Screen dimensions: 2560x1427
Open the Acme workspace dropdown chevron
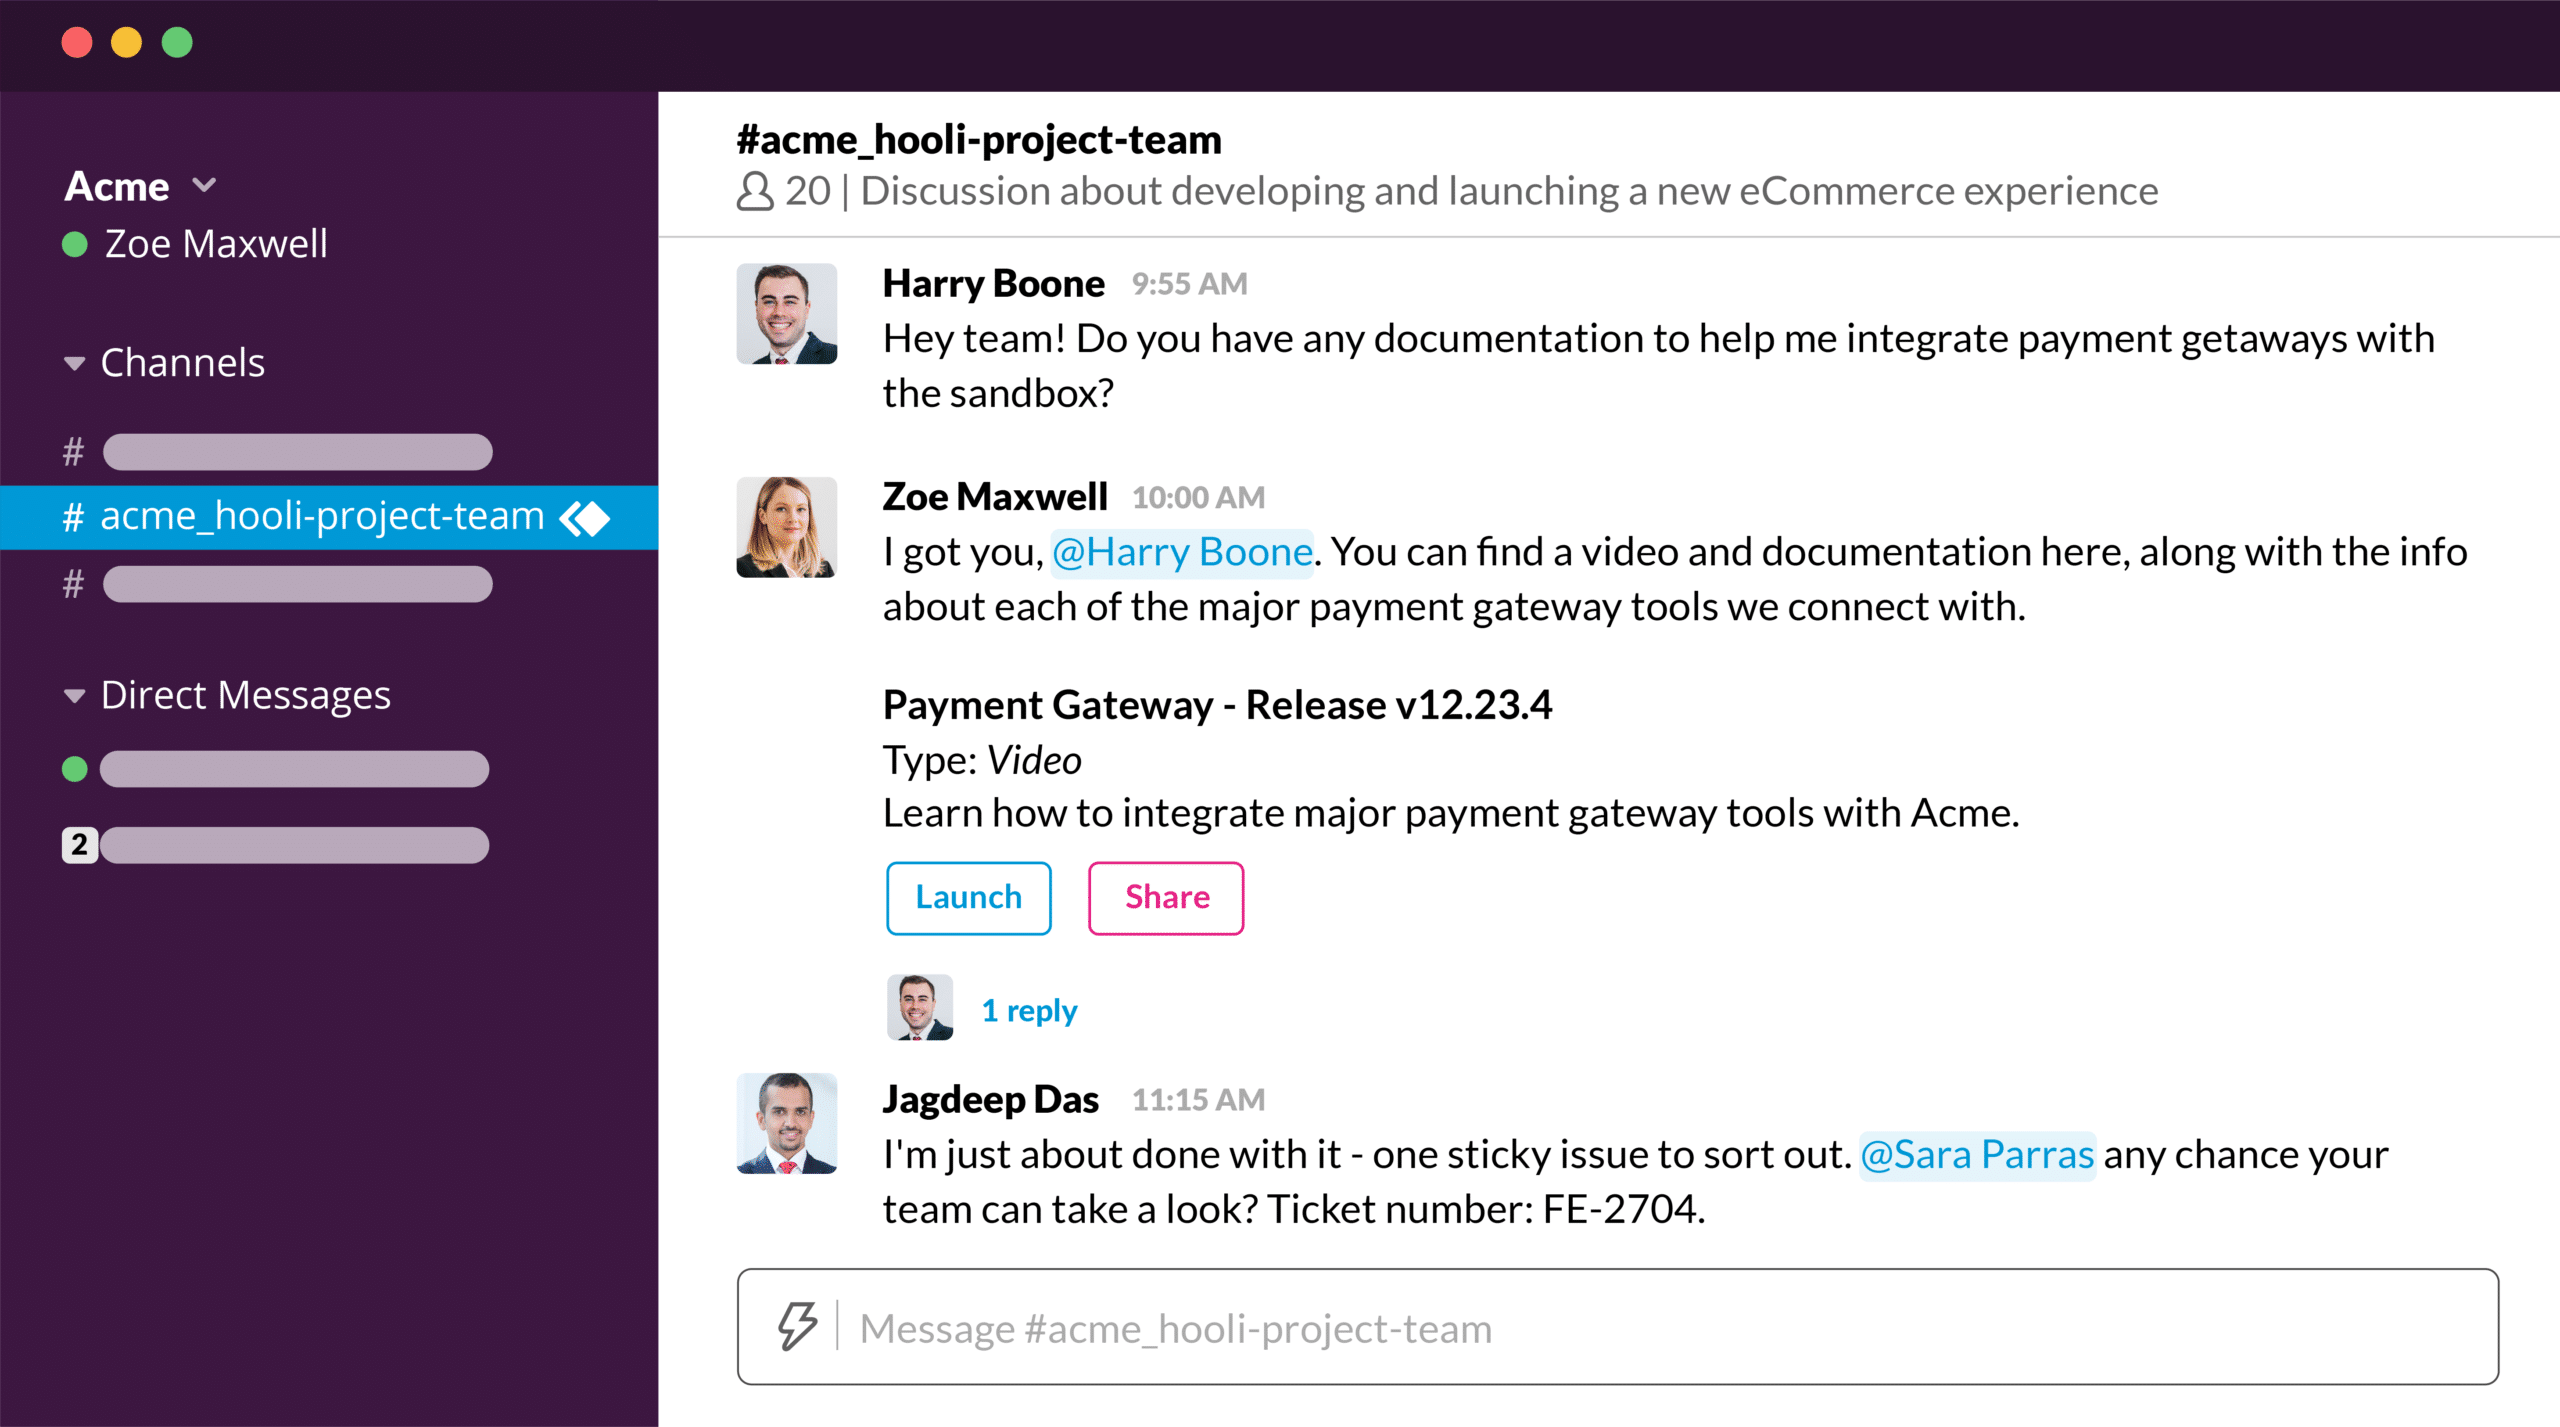pyautogui.click(x=204, y=185)
